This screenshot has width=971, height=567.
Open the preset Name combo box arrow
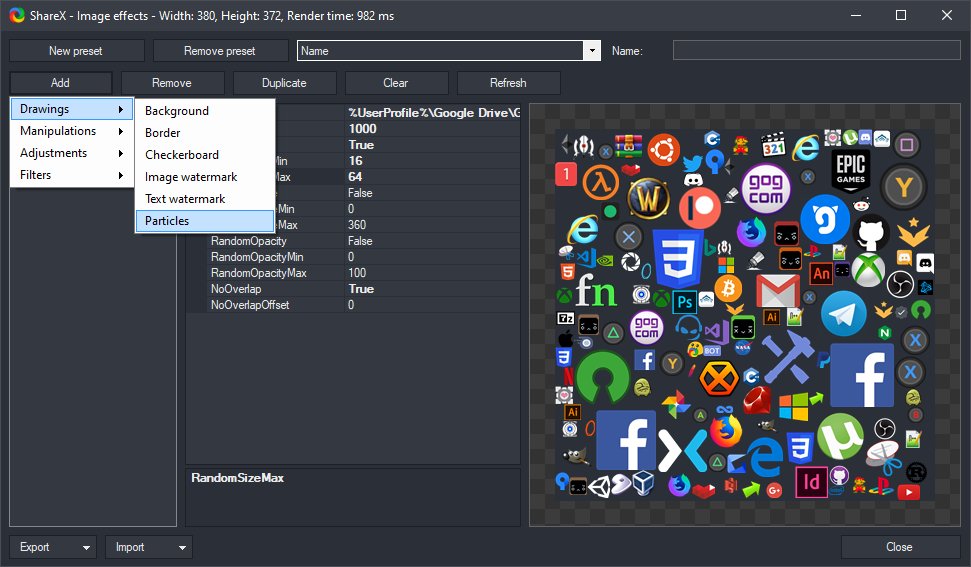[592, 51]
